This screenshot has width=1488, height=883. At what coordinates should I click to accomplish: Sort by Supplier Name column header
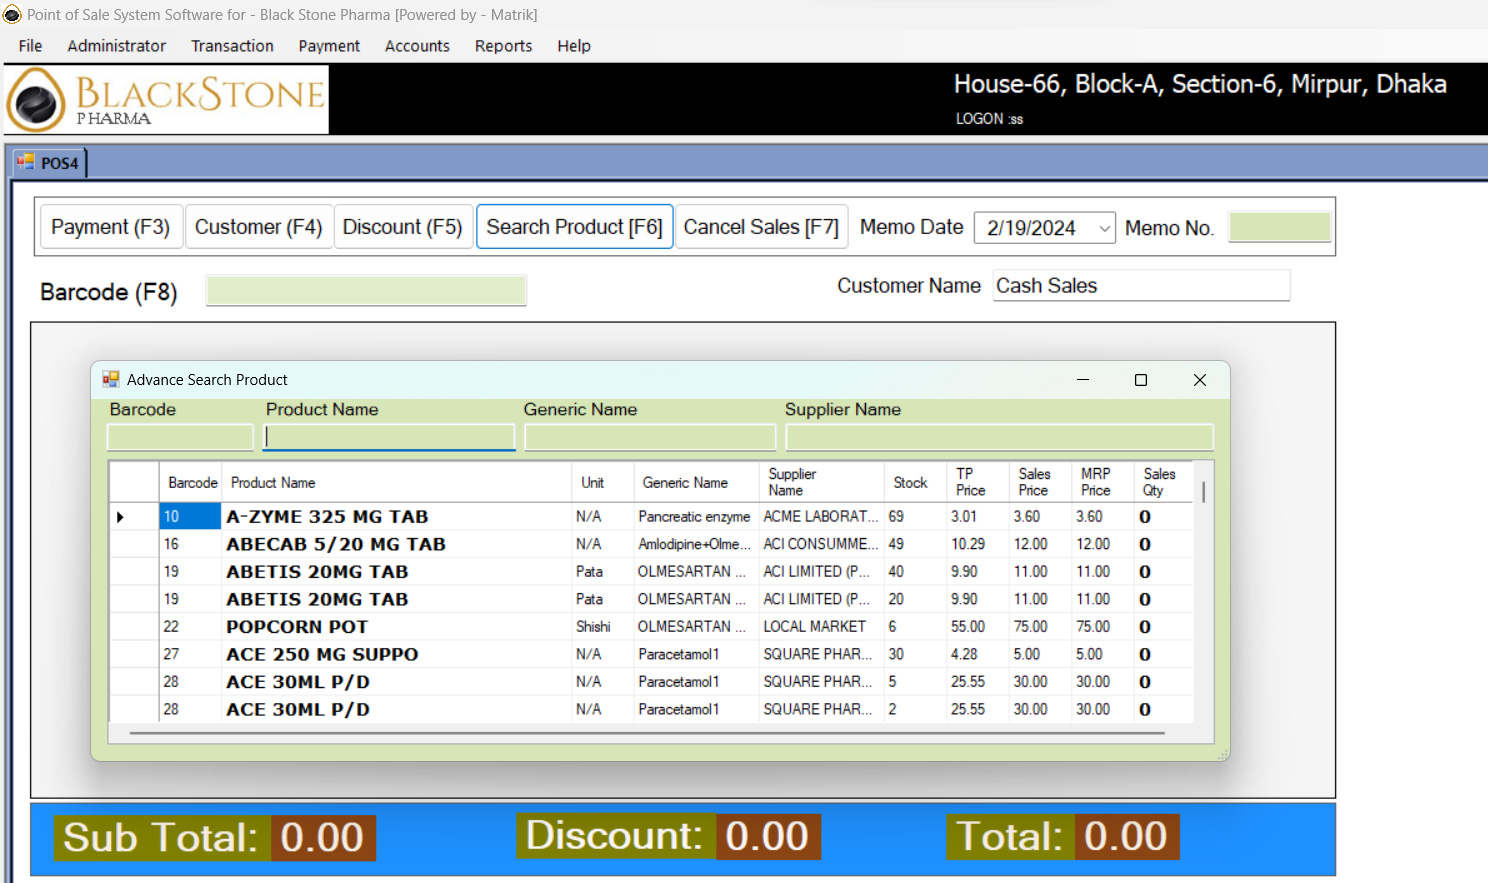(821, 482)
